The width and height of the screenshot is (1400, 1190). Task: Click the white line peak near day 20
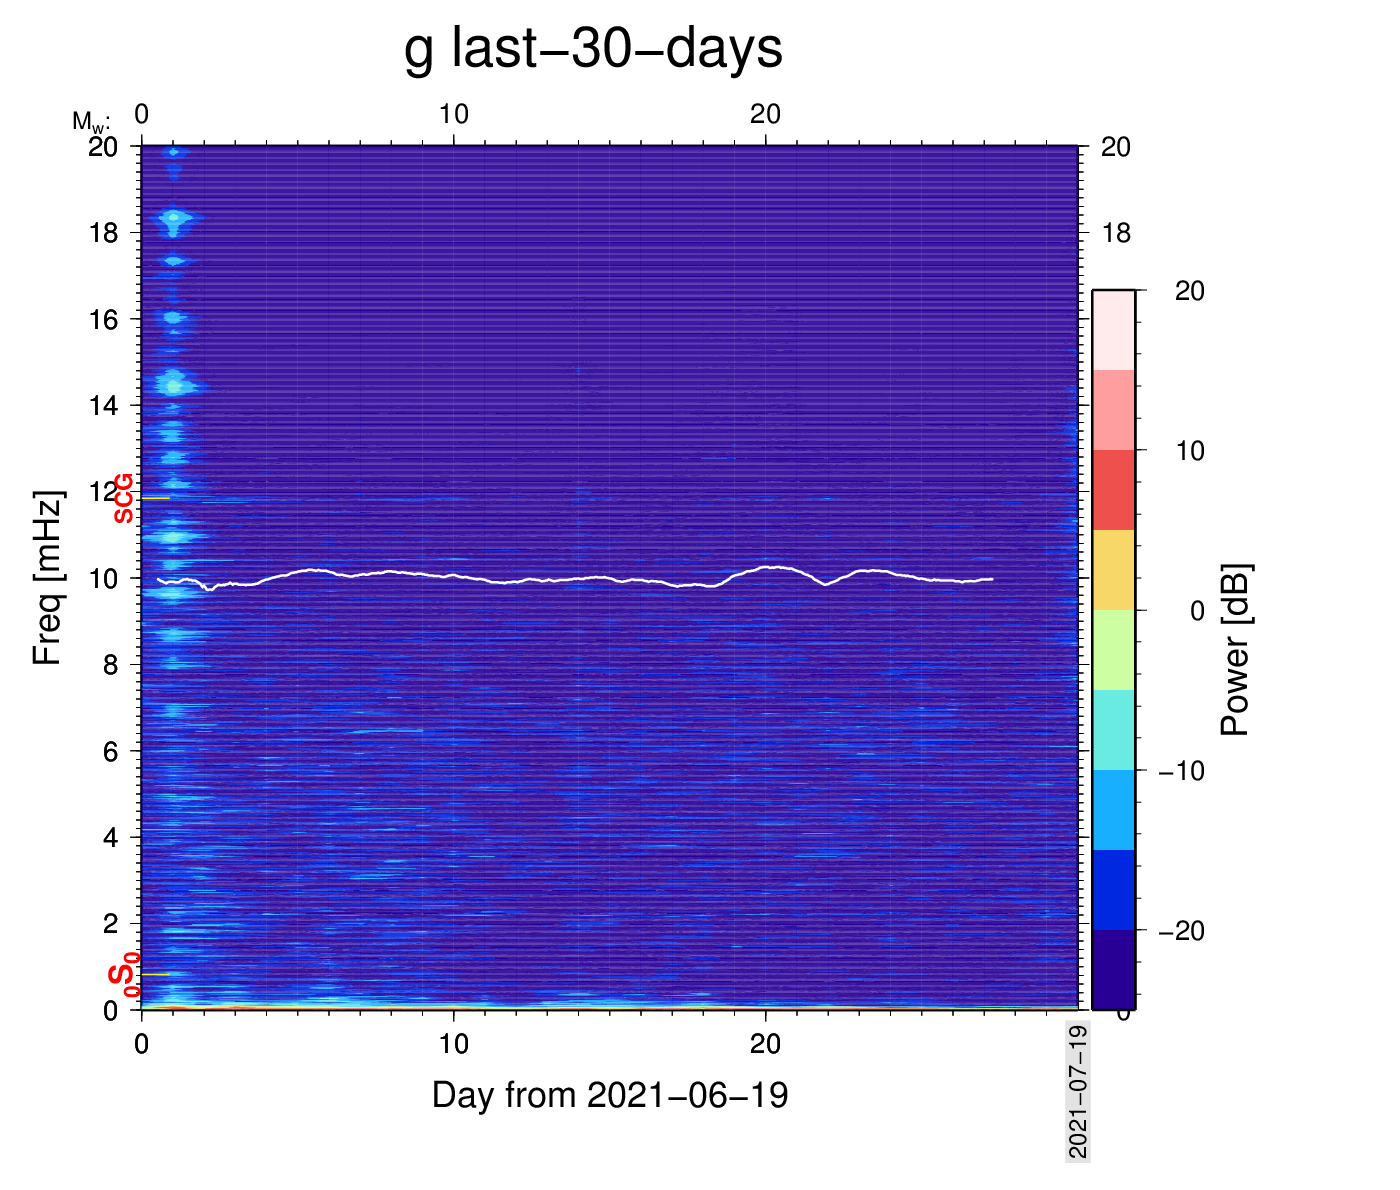(768, 567)
